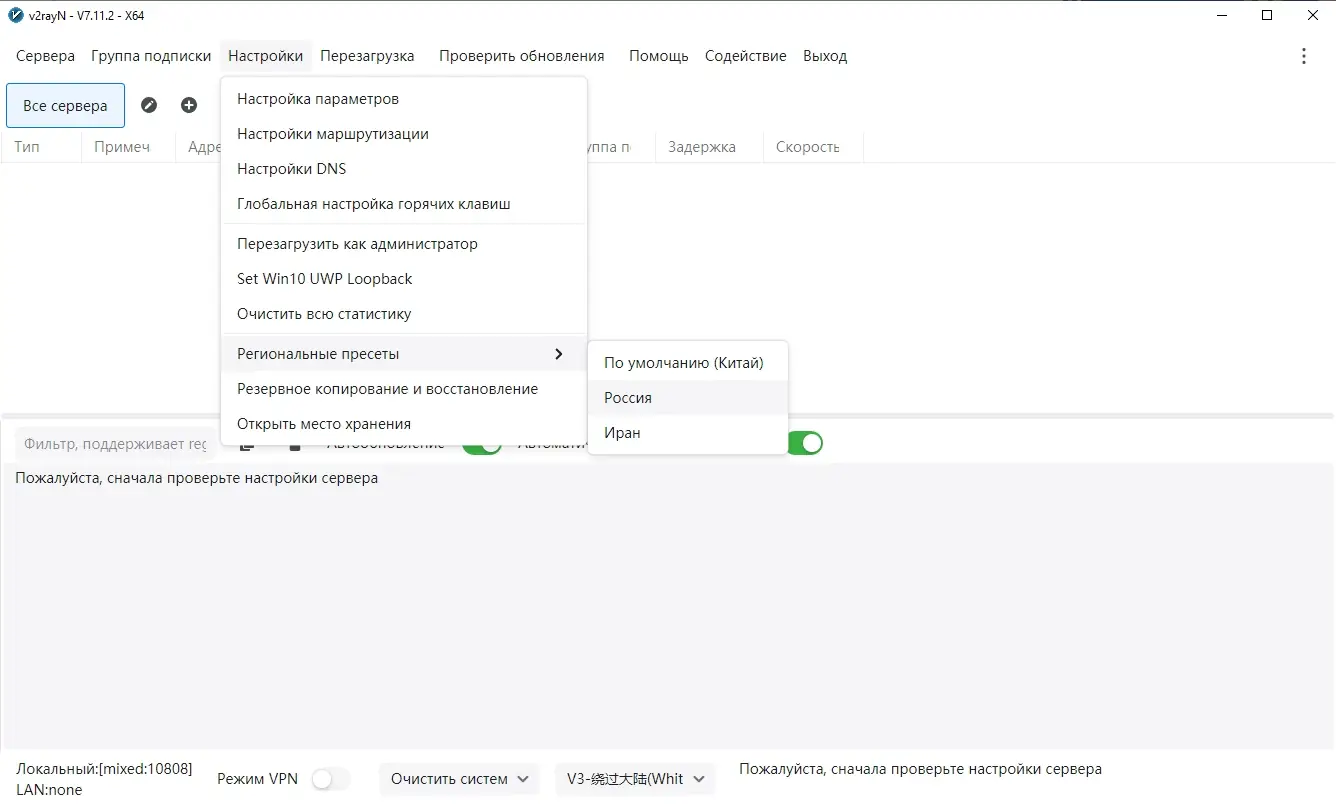Open the Очистить систем dropdown
Viewport: 1336px width, 806px height.
coord(459,778)
